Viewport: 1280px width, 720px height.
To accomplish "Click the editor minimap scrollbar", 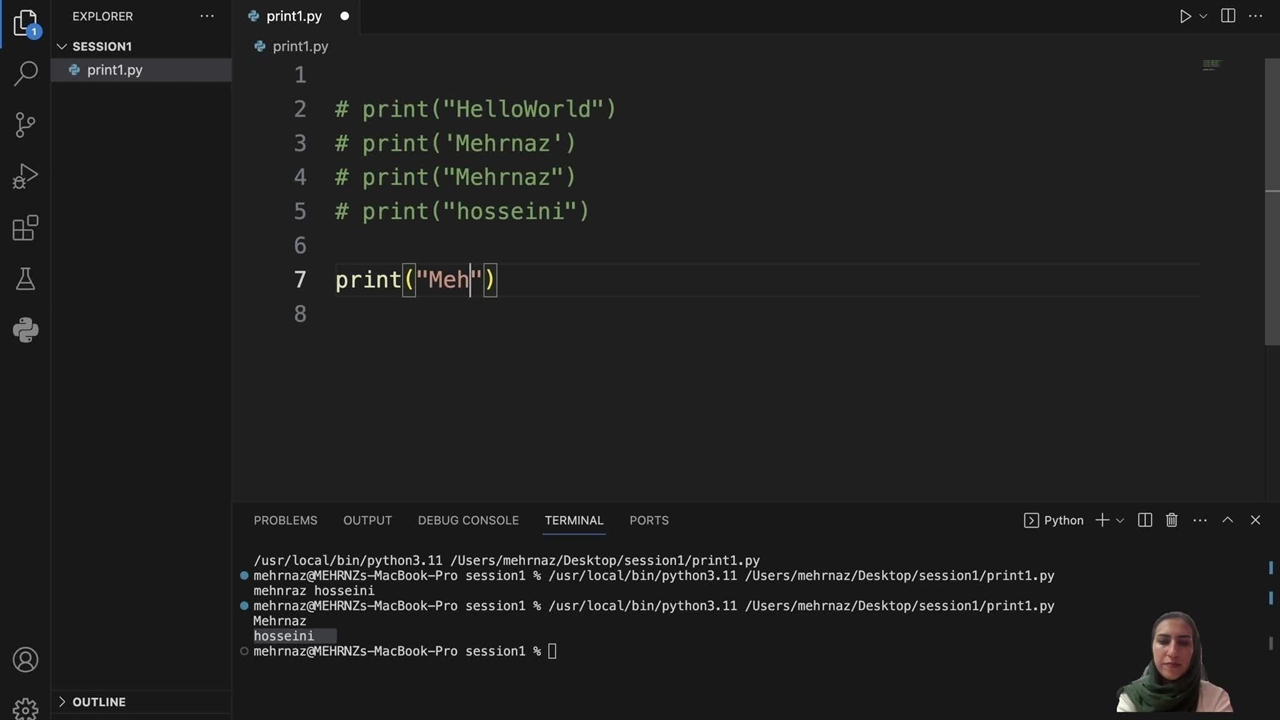I will [x=1211, y=66].
